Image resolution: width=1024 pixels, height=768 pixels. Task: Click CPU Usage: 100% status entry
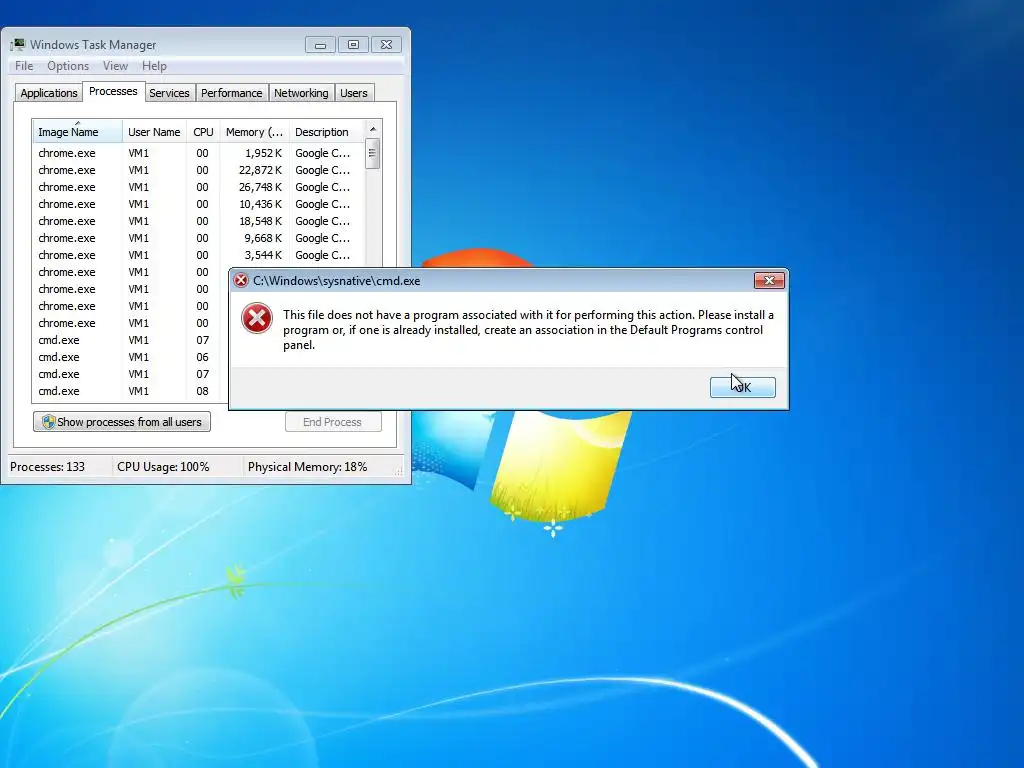coord(163,467)
